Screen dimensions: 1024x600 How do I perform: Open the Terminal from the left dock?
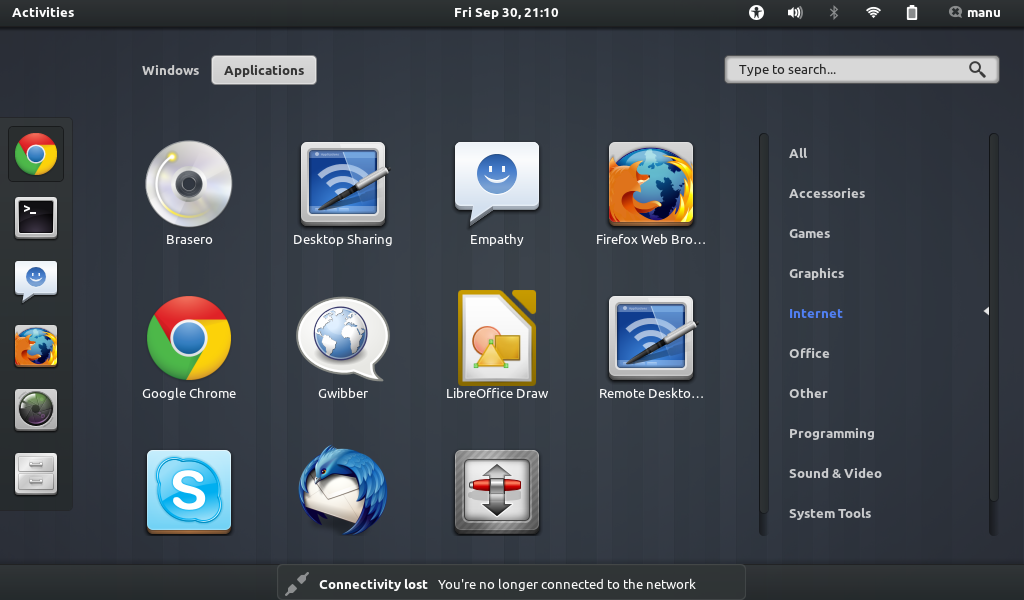coord(35,217)
